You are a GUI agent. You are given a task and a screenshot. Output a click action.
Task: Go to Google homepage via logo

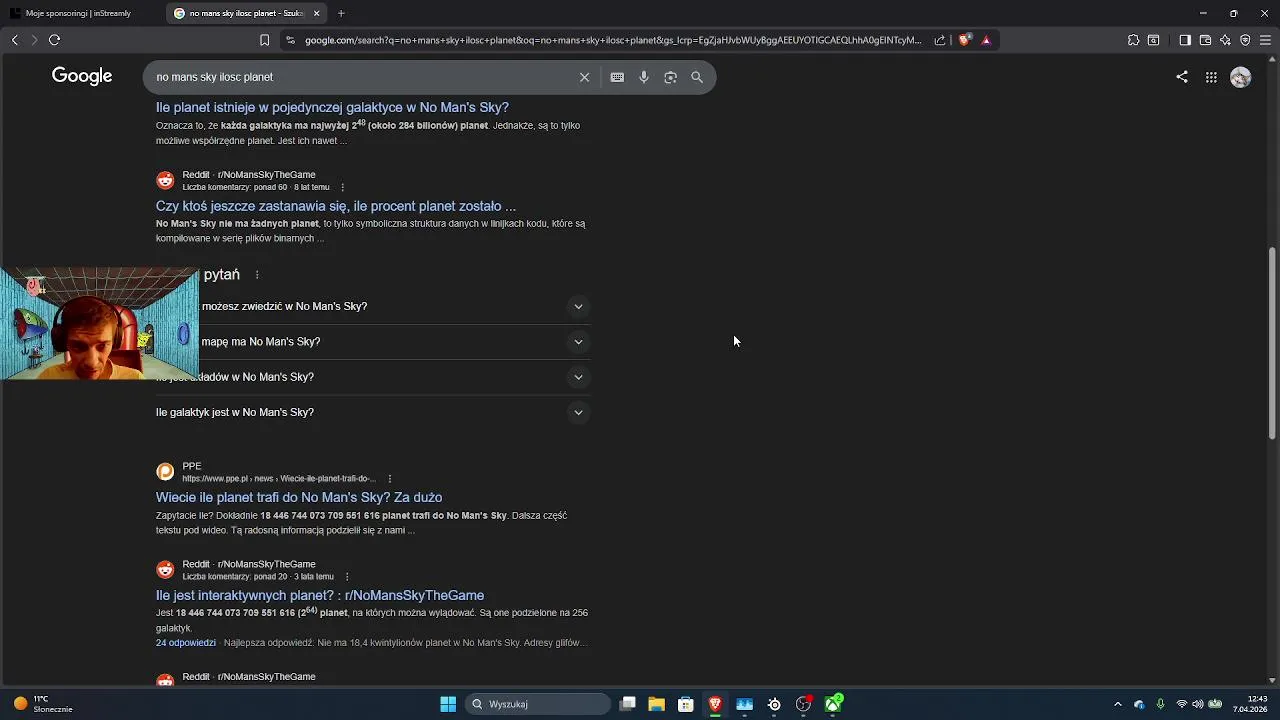82,76
